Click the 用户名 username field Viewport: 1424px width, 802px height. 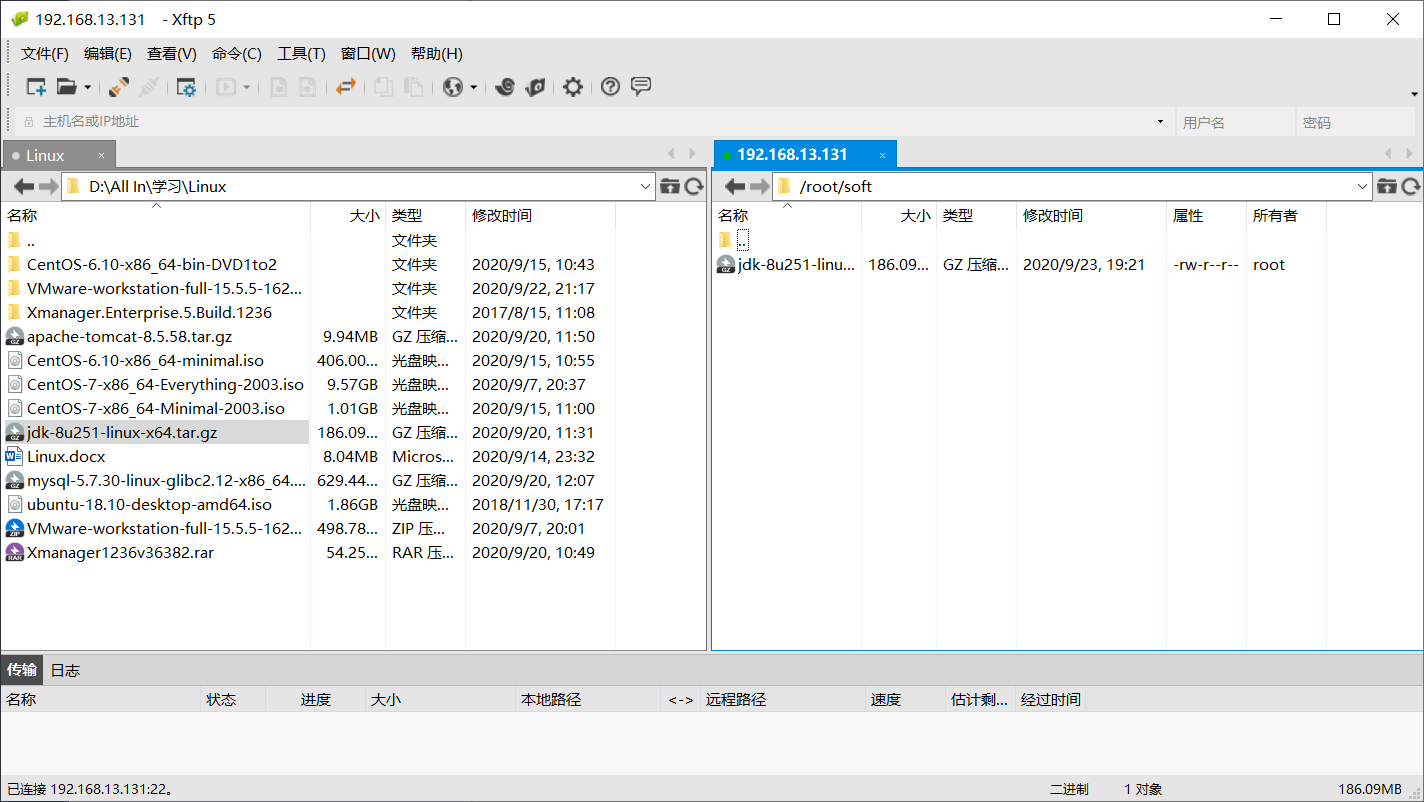point(1234,122)
